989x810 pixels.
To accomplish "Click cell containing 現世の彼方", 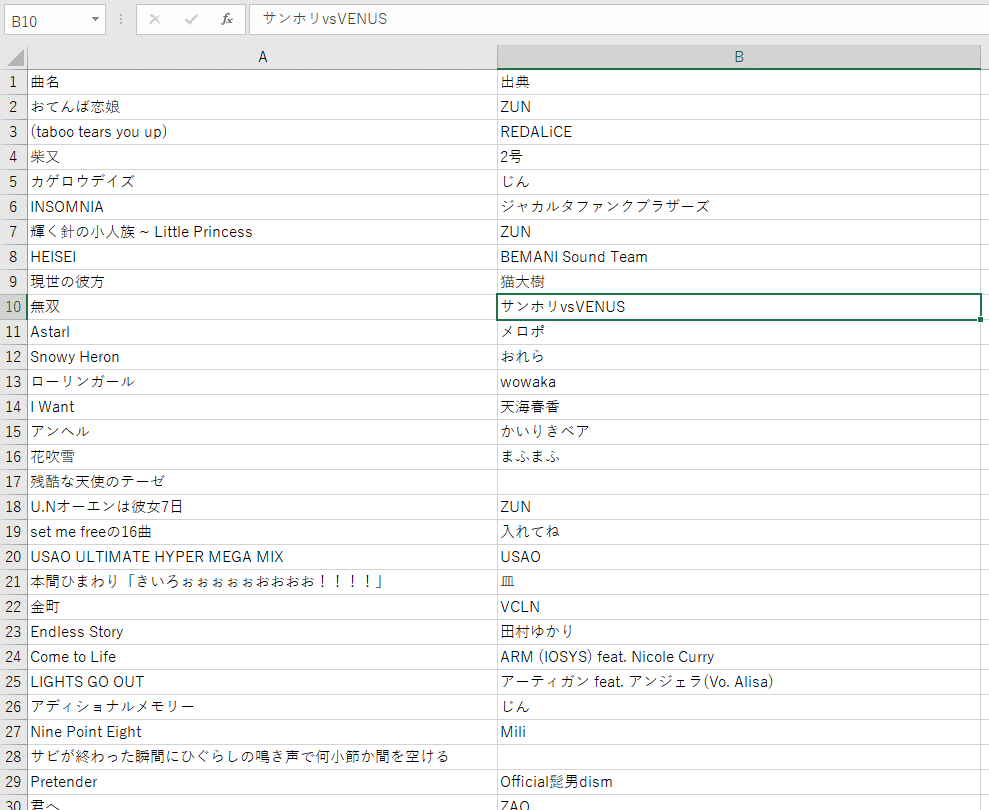I will pyautogui.click(x=262, y=282).
